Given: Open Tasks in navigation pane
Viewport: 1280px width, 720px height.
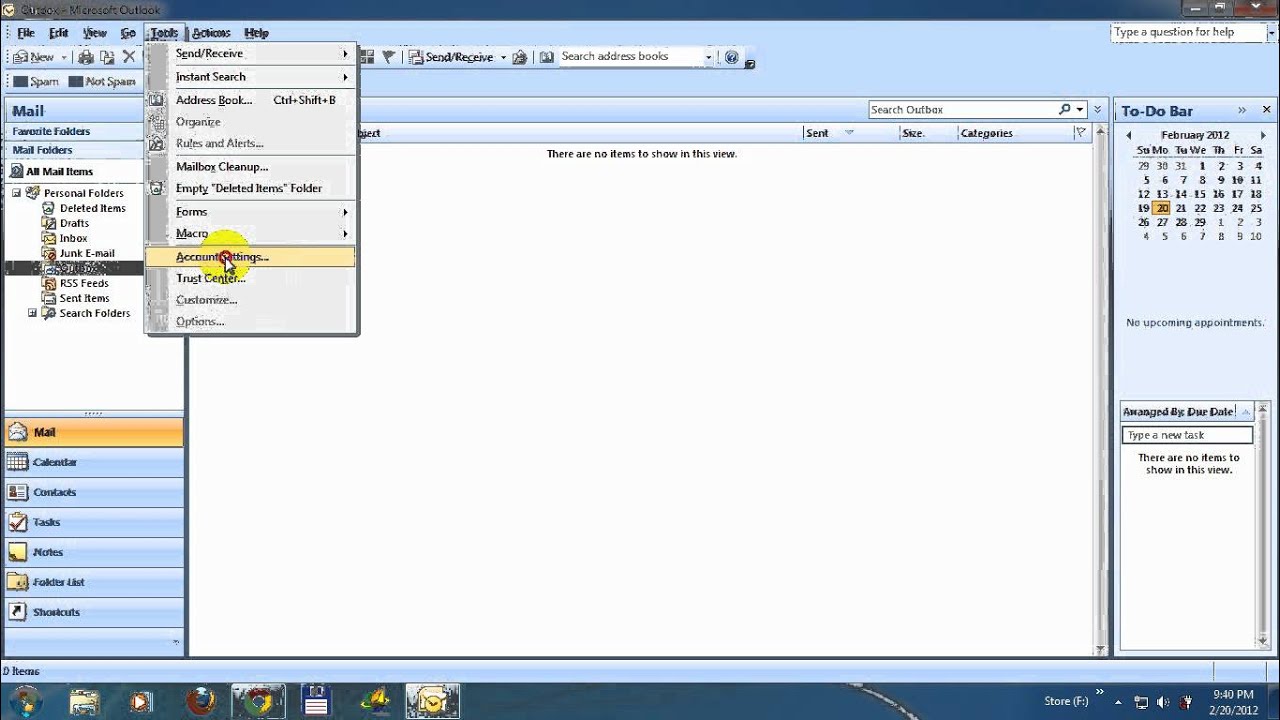Looking at the screenshot, I should [93, 522].
